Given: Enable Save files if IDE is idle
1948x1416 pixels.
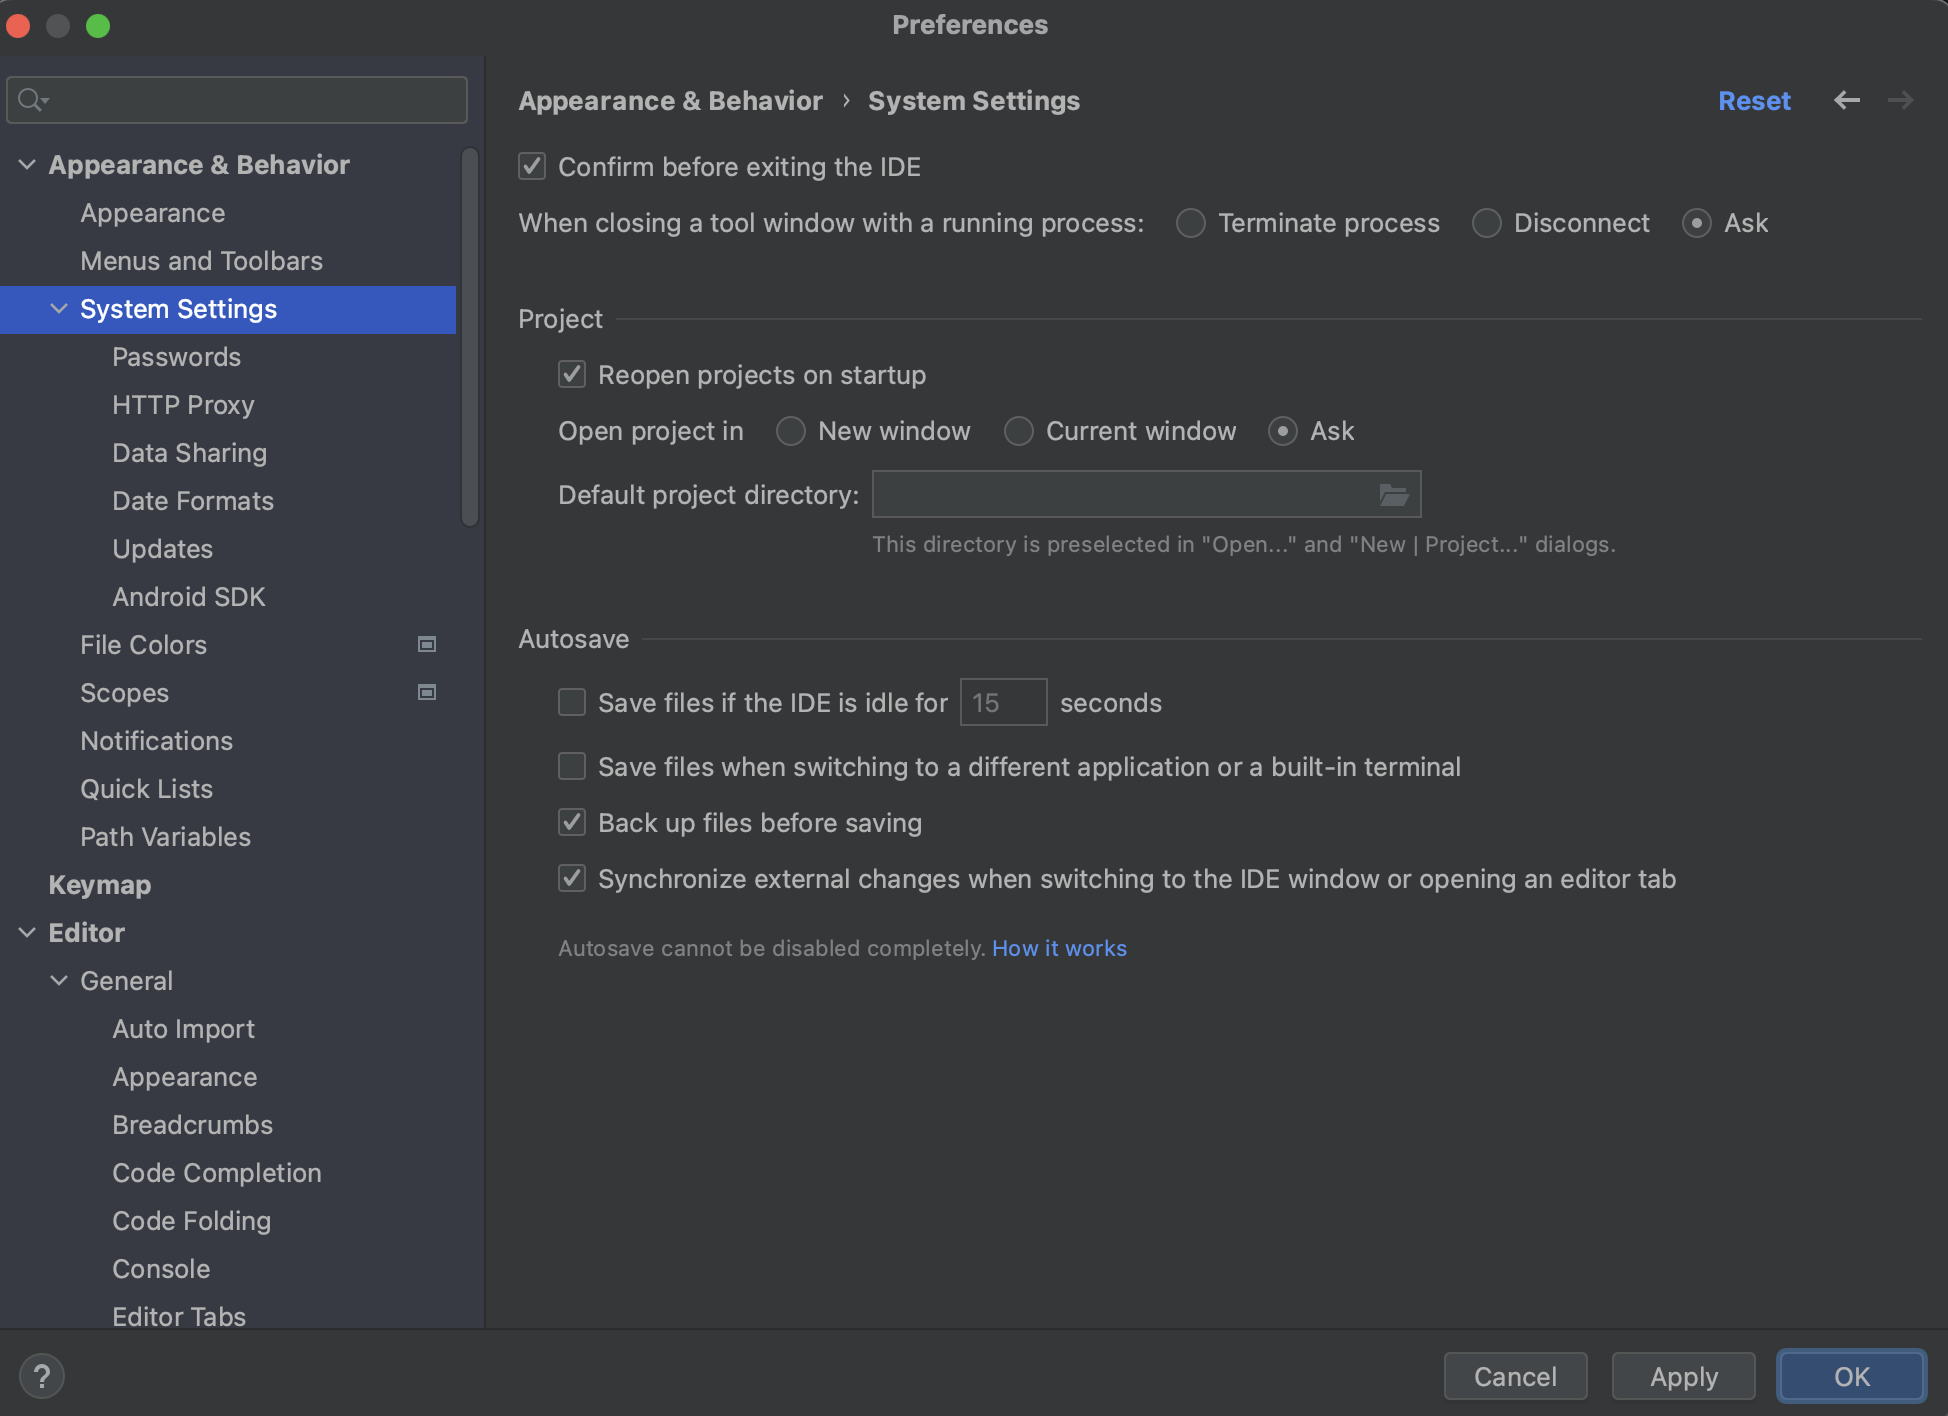Looking at the screenshot, I should coord(572,702).
